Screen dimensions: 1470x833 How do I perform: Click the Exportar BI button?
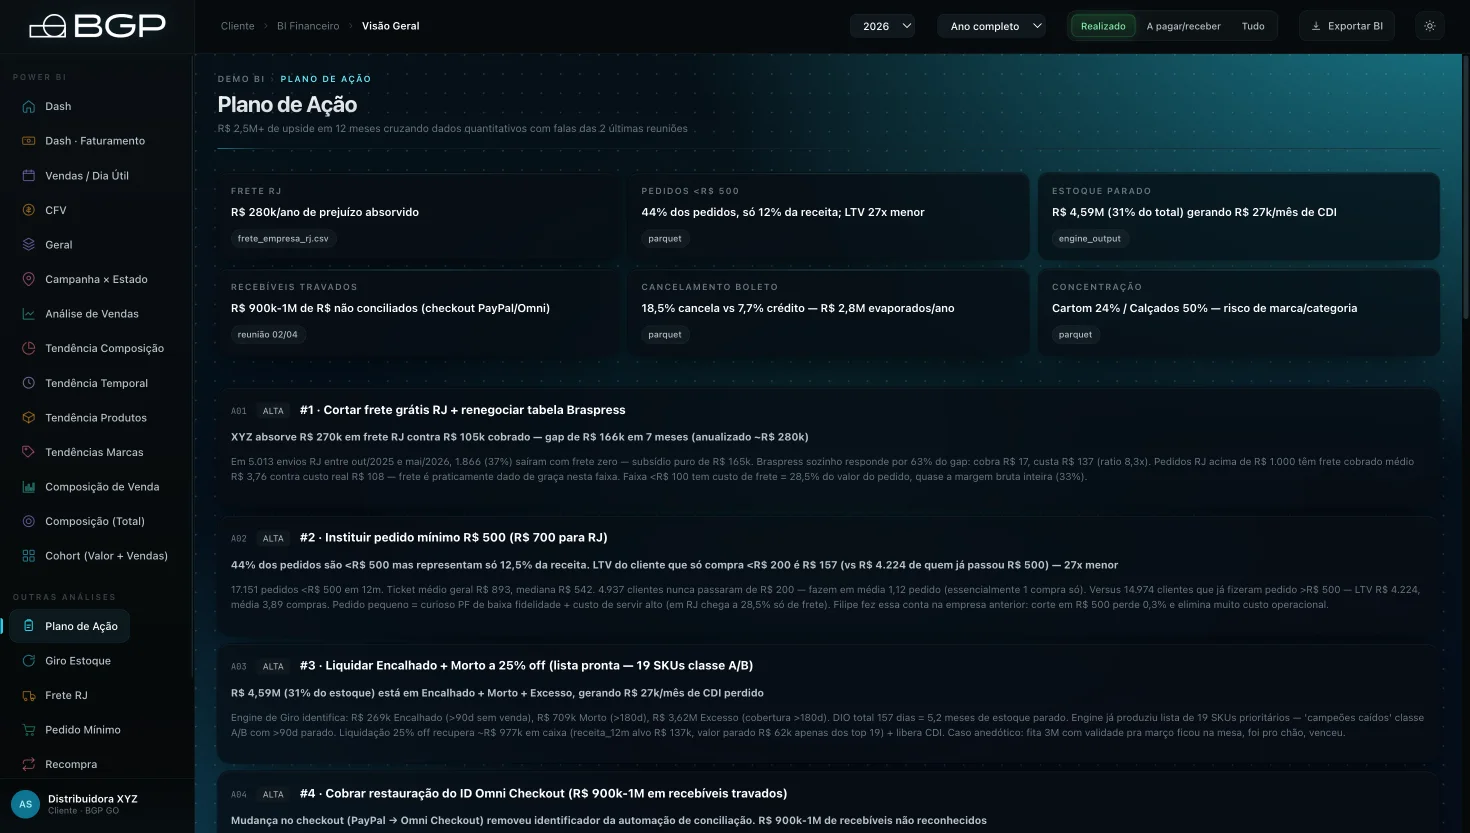(1347, 26)
